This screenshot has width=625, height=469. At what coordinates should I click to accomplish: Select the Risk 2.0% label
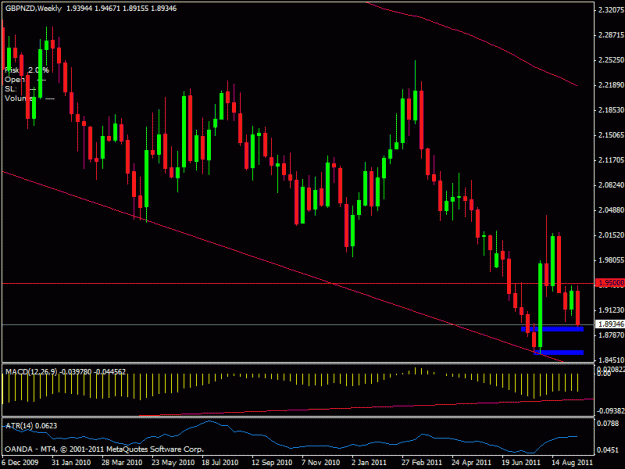click(x=27, y=70)
